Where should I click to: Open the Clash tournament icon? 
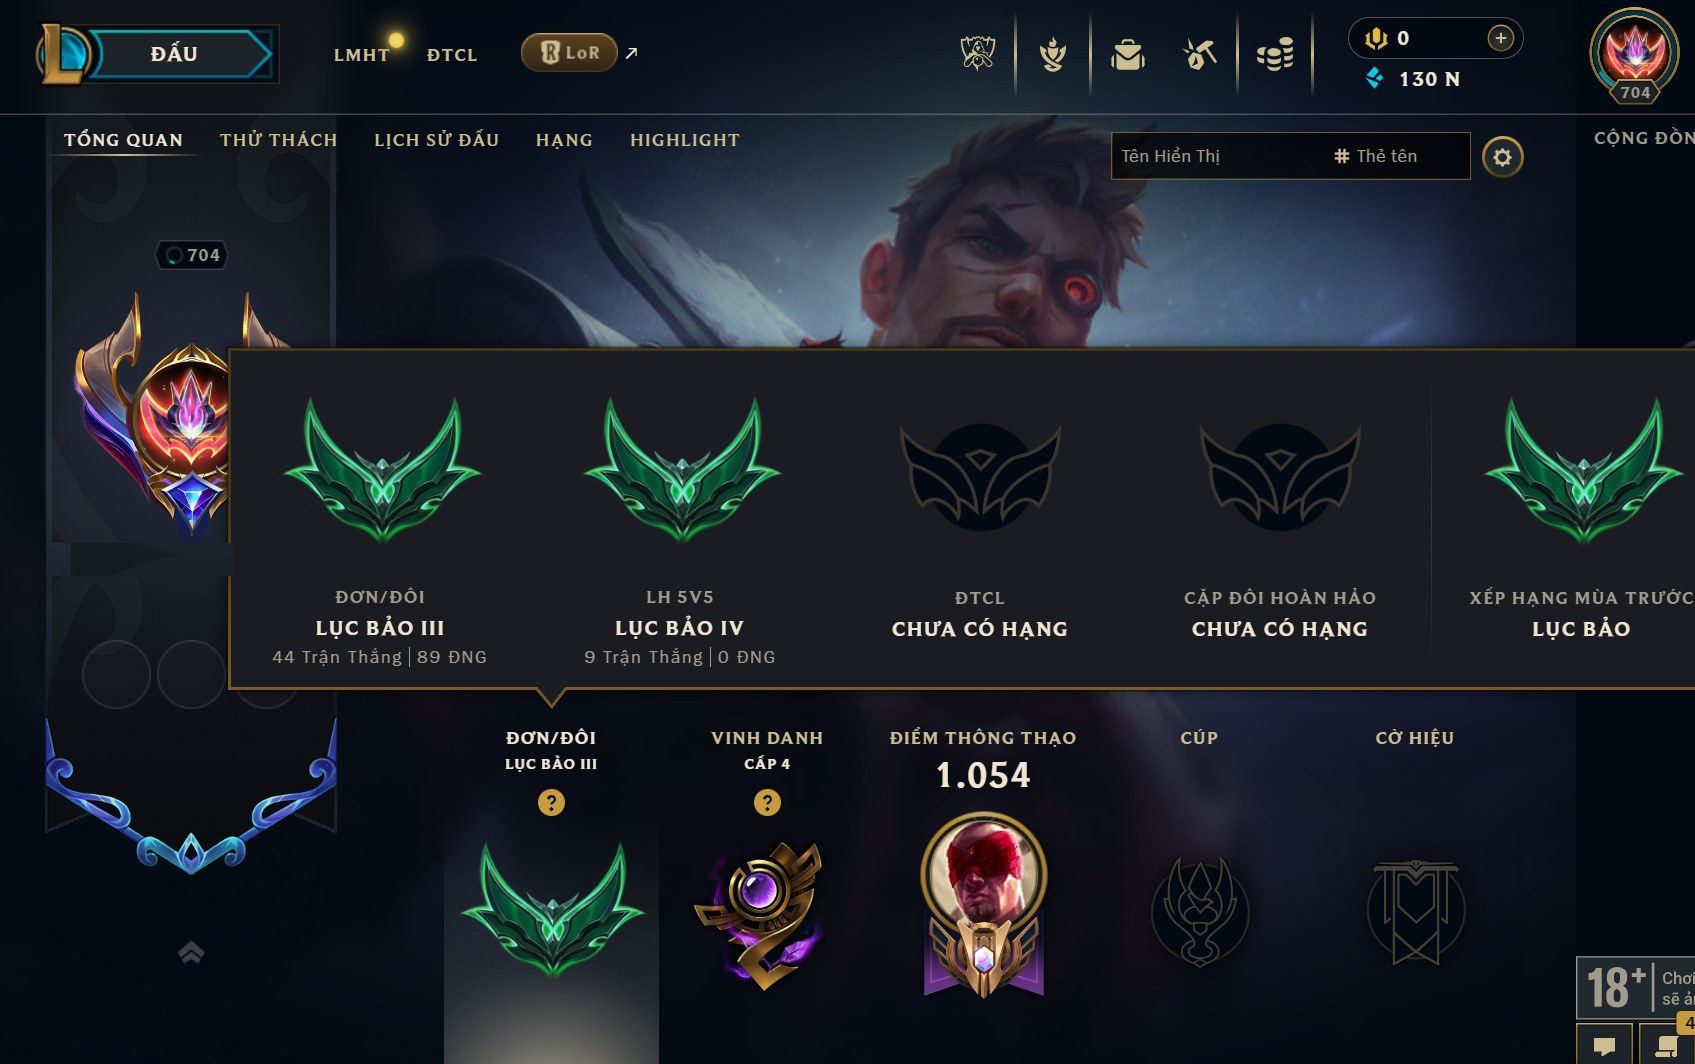977,54
